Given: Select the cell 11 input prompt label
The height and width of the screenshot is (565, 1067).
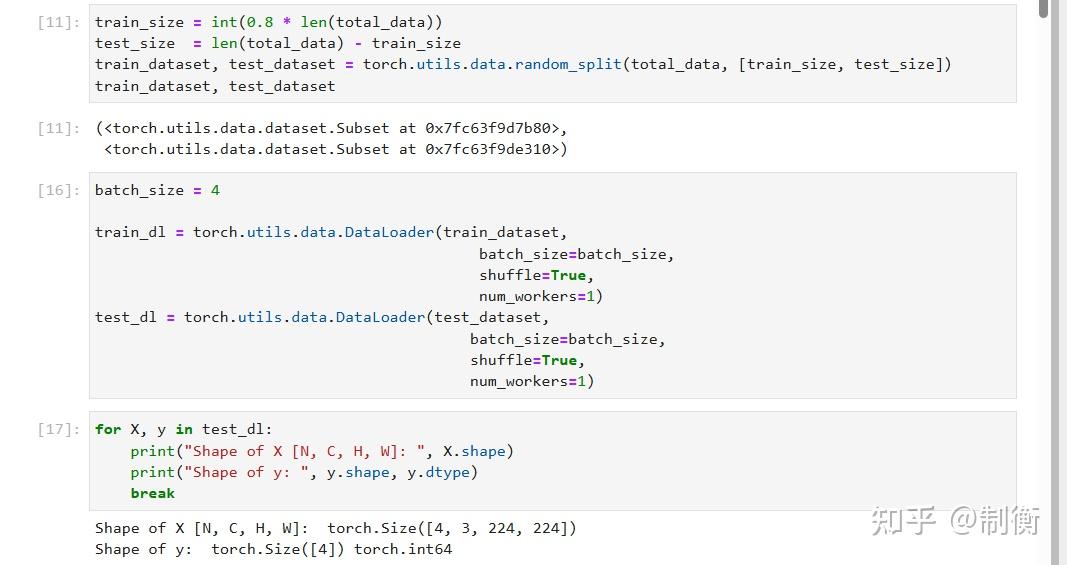Looking at the screenshot, I should 59,22.
